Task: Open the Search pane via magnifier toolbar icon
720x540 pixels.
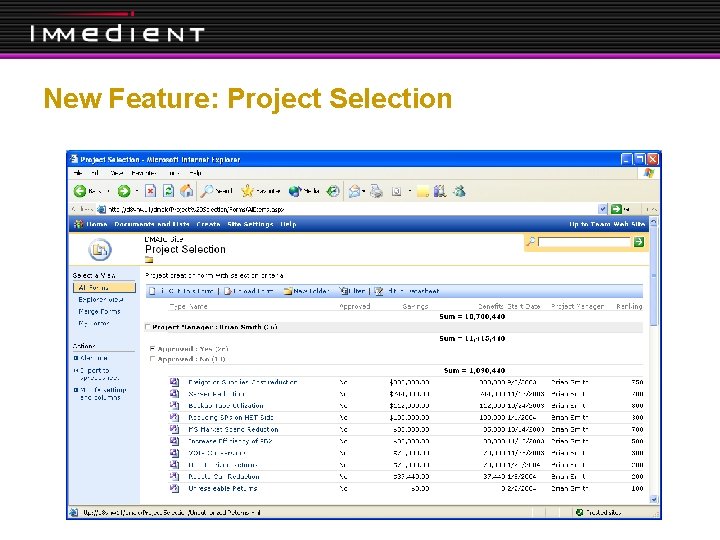Action: point(207,191)
